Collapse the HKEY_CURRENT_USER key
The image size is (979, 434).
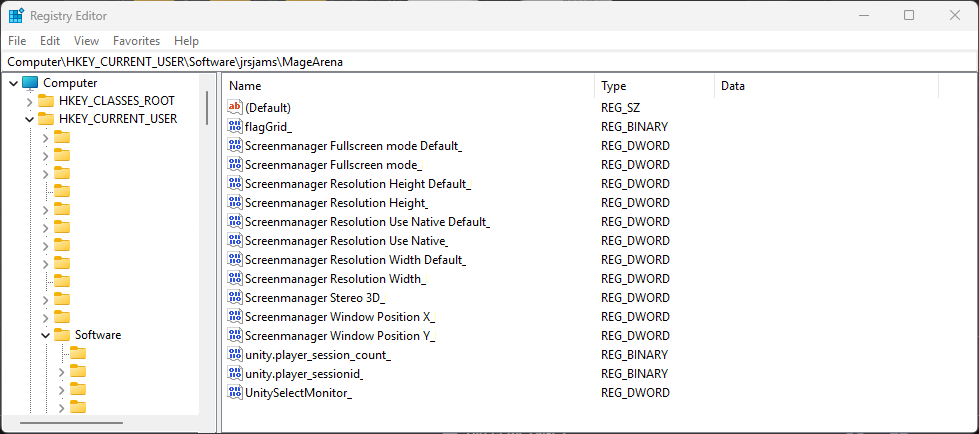coord(28,119)
